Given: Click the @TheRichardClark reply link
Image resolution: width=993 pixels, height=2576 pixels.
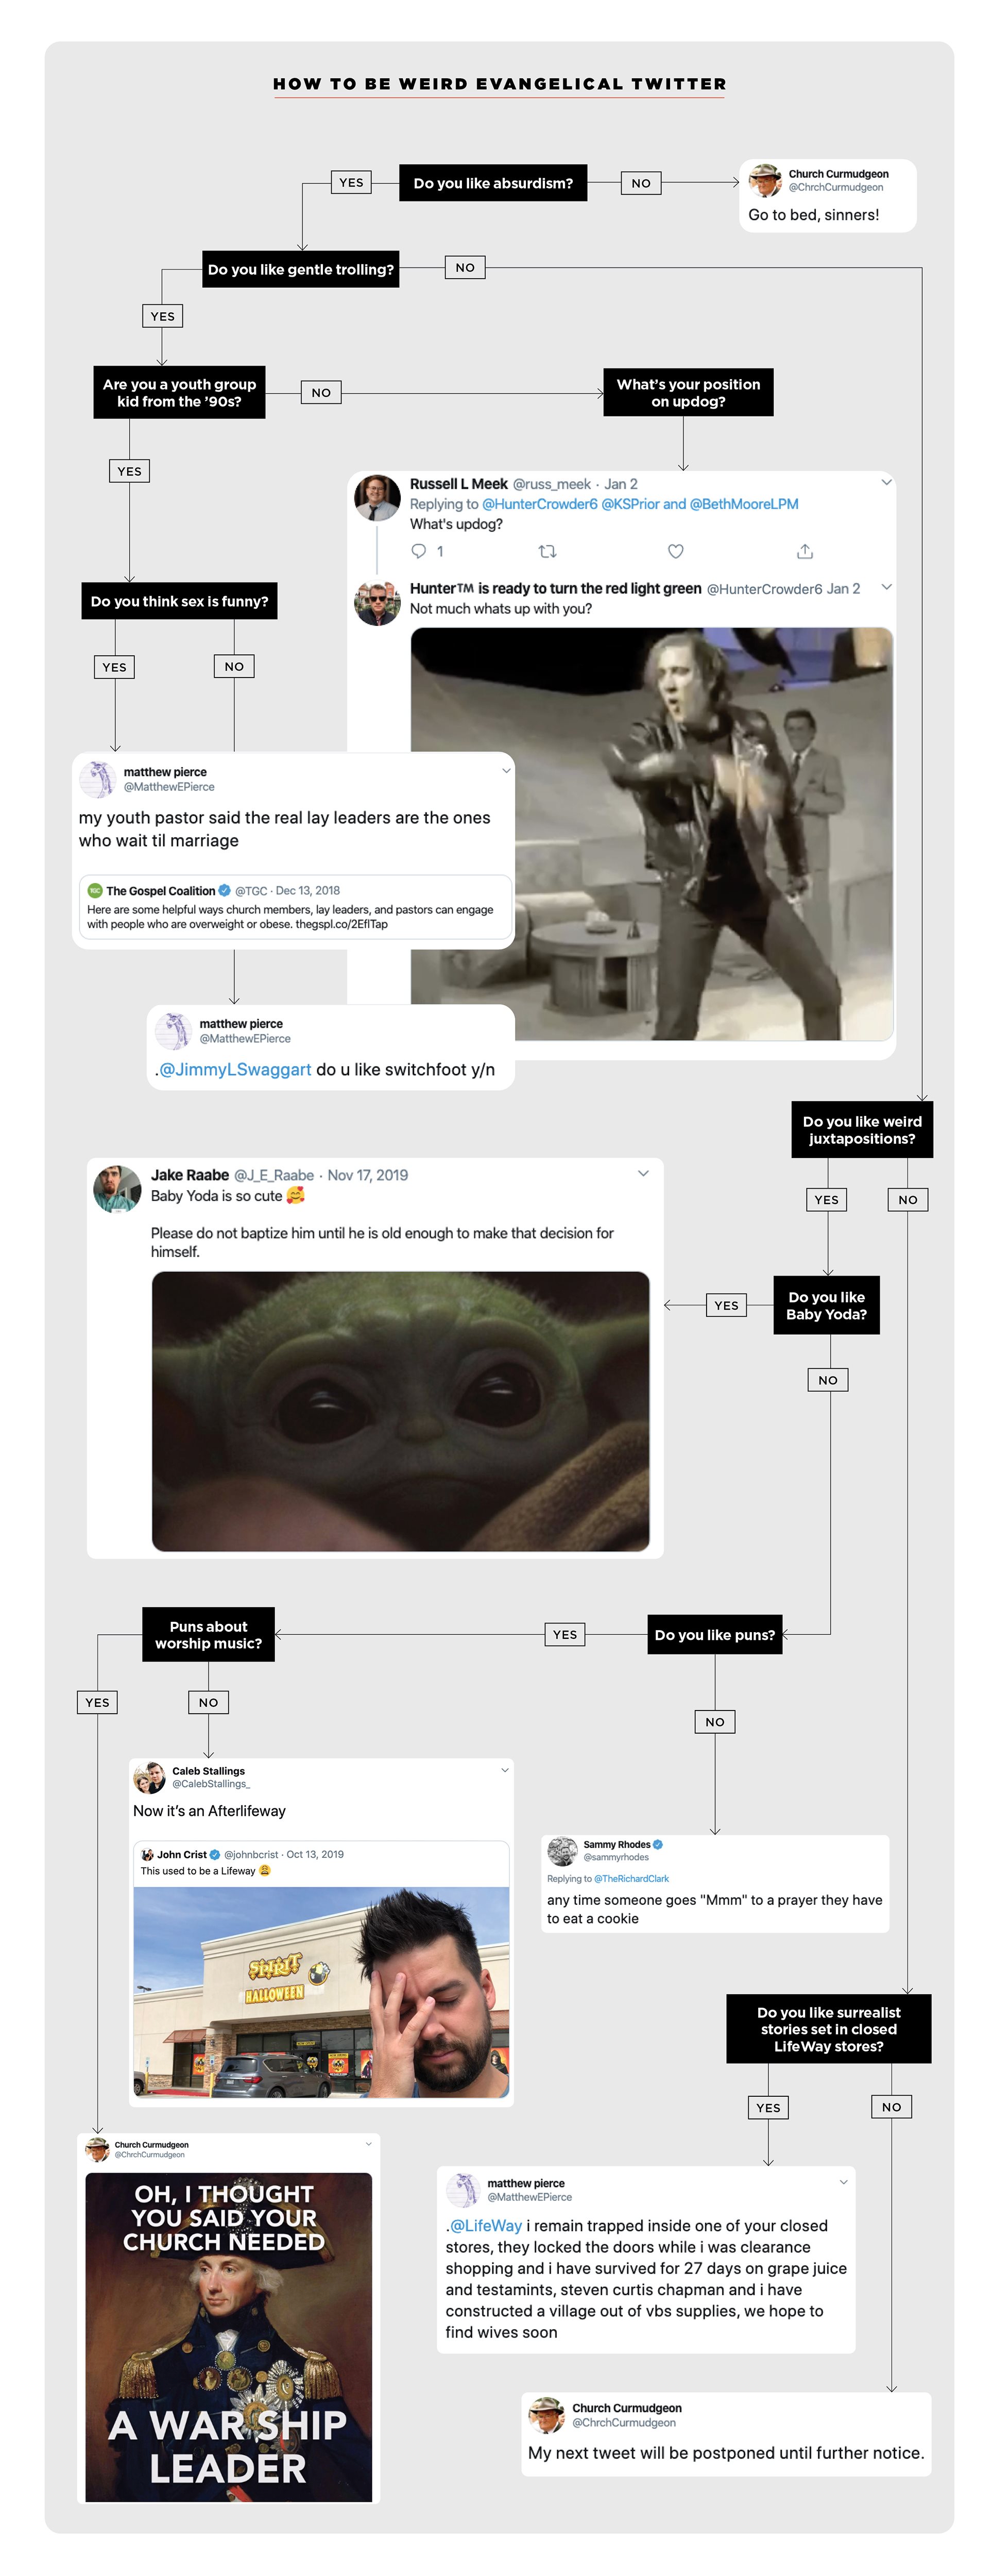Looking at the screenshot, I should coord(632,1879).
